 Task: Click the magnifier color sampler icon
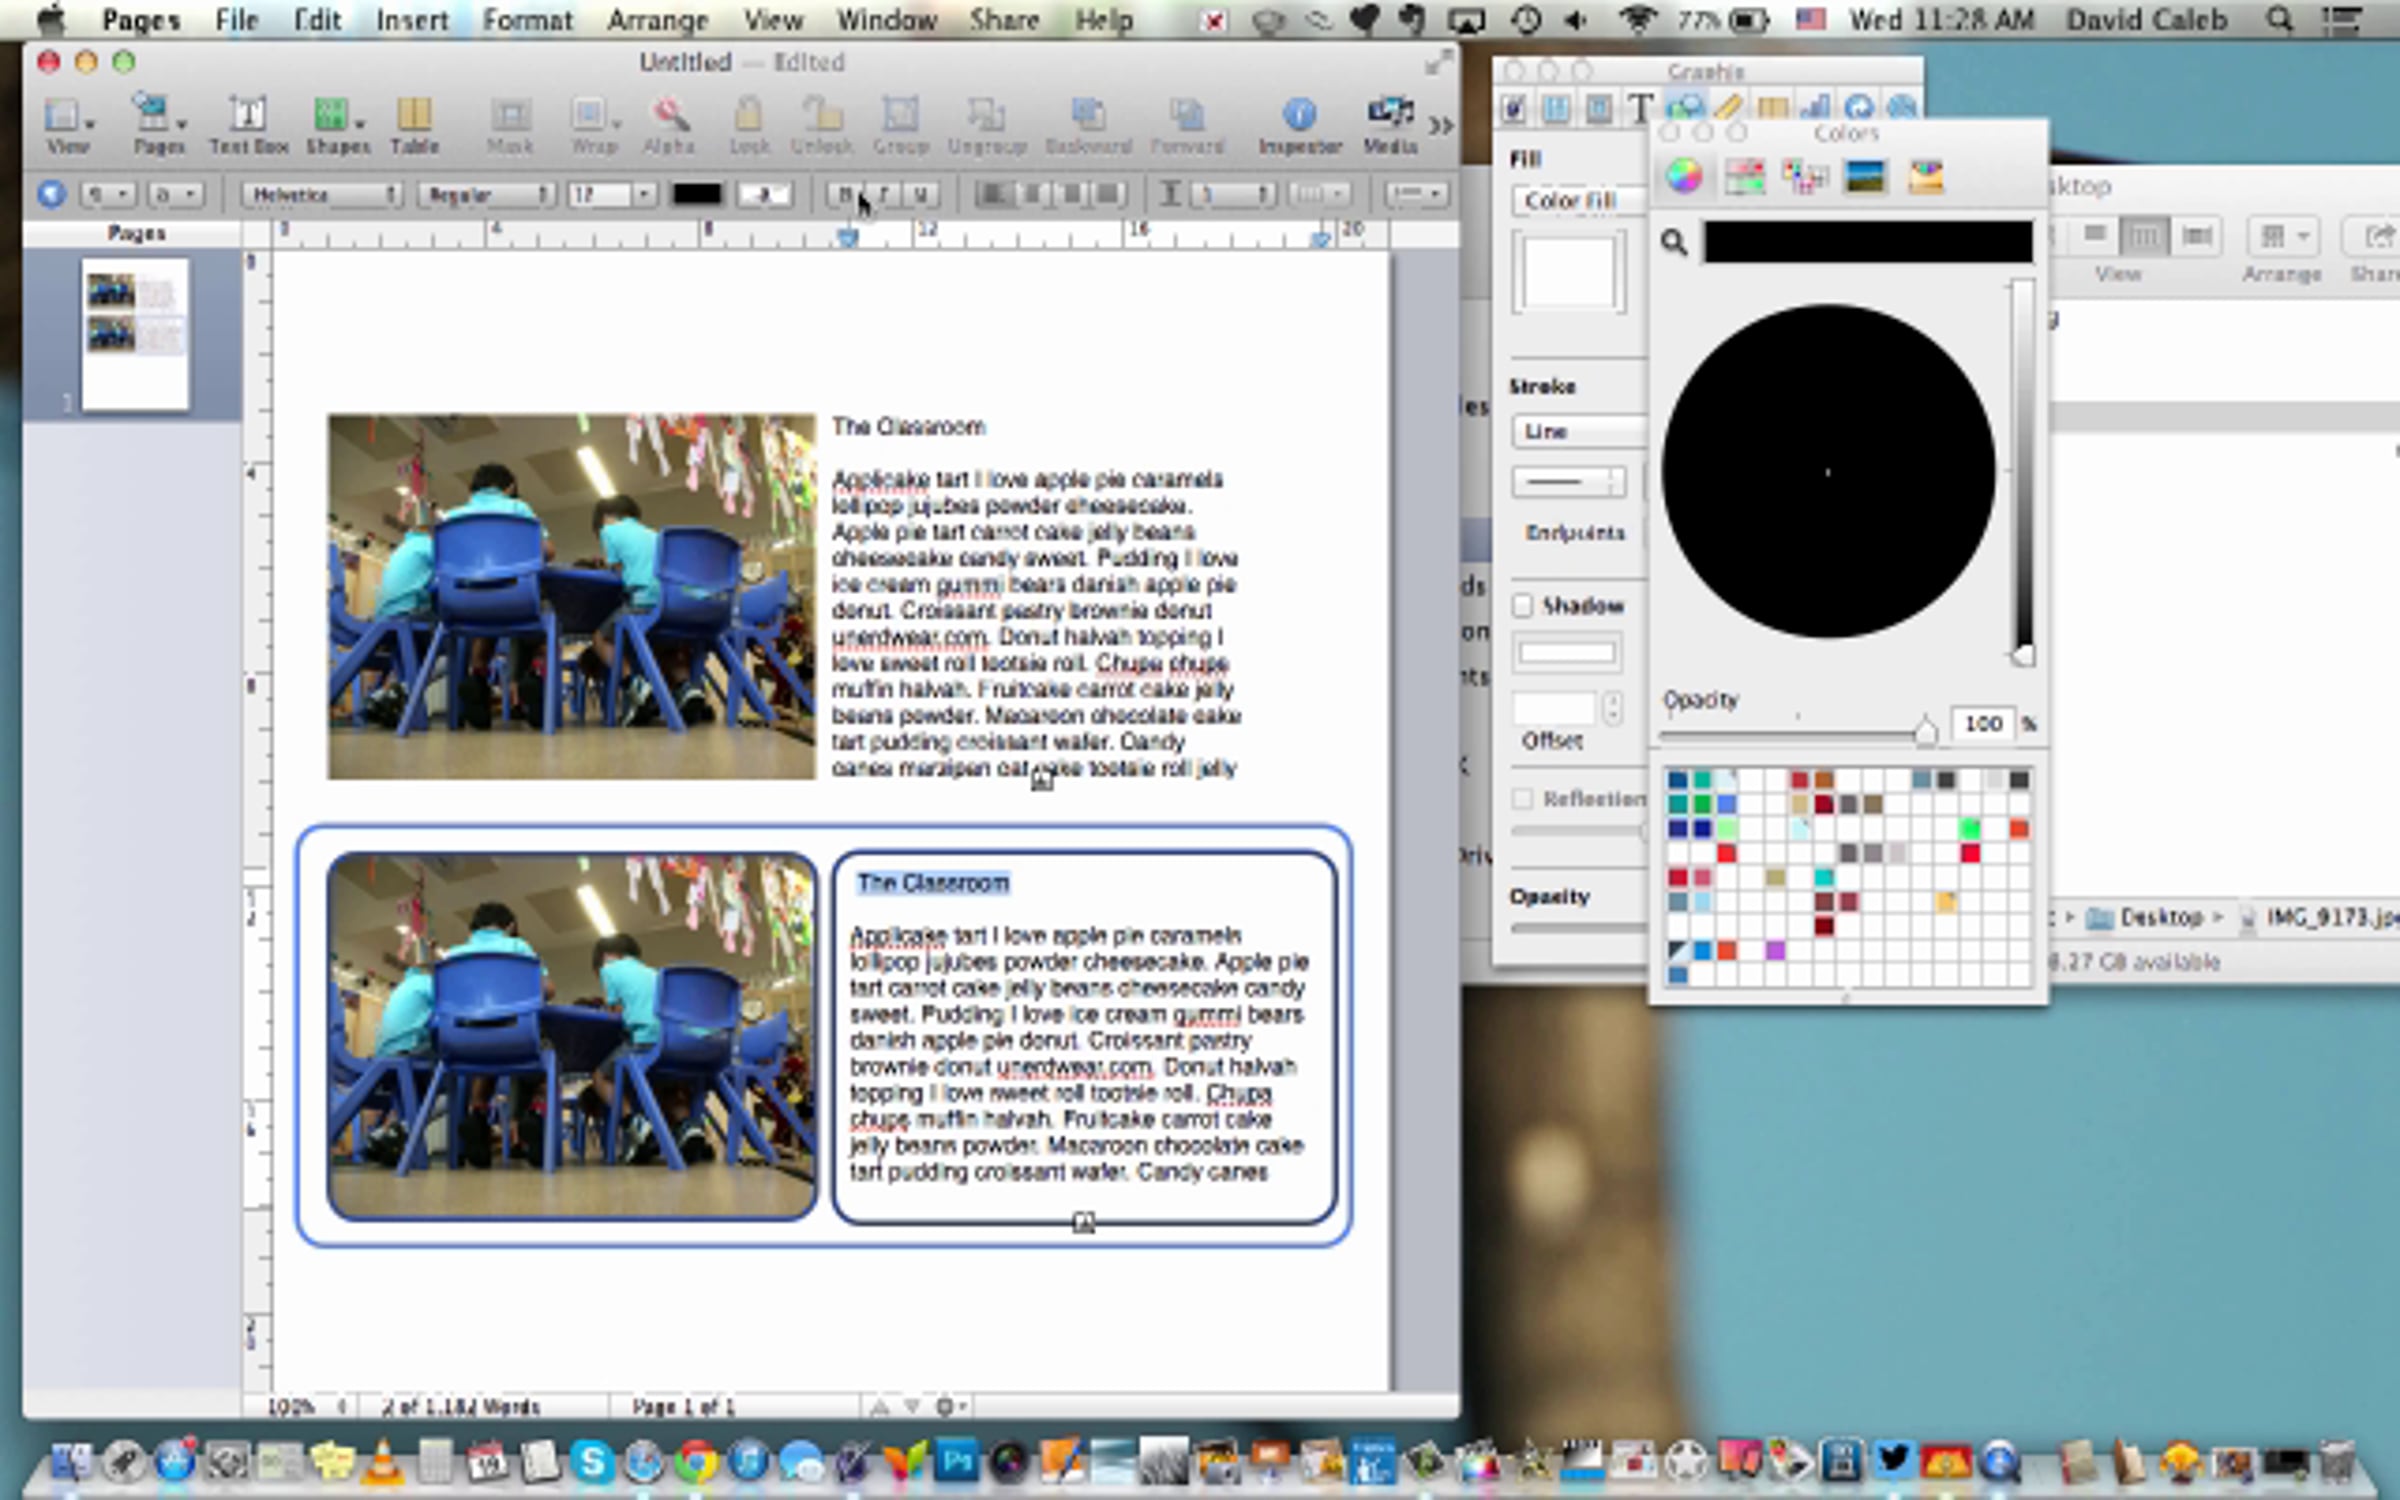(x=1675, y=243)
